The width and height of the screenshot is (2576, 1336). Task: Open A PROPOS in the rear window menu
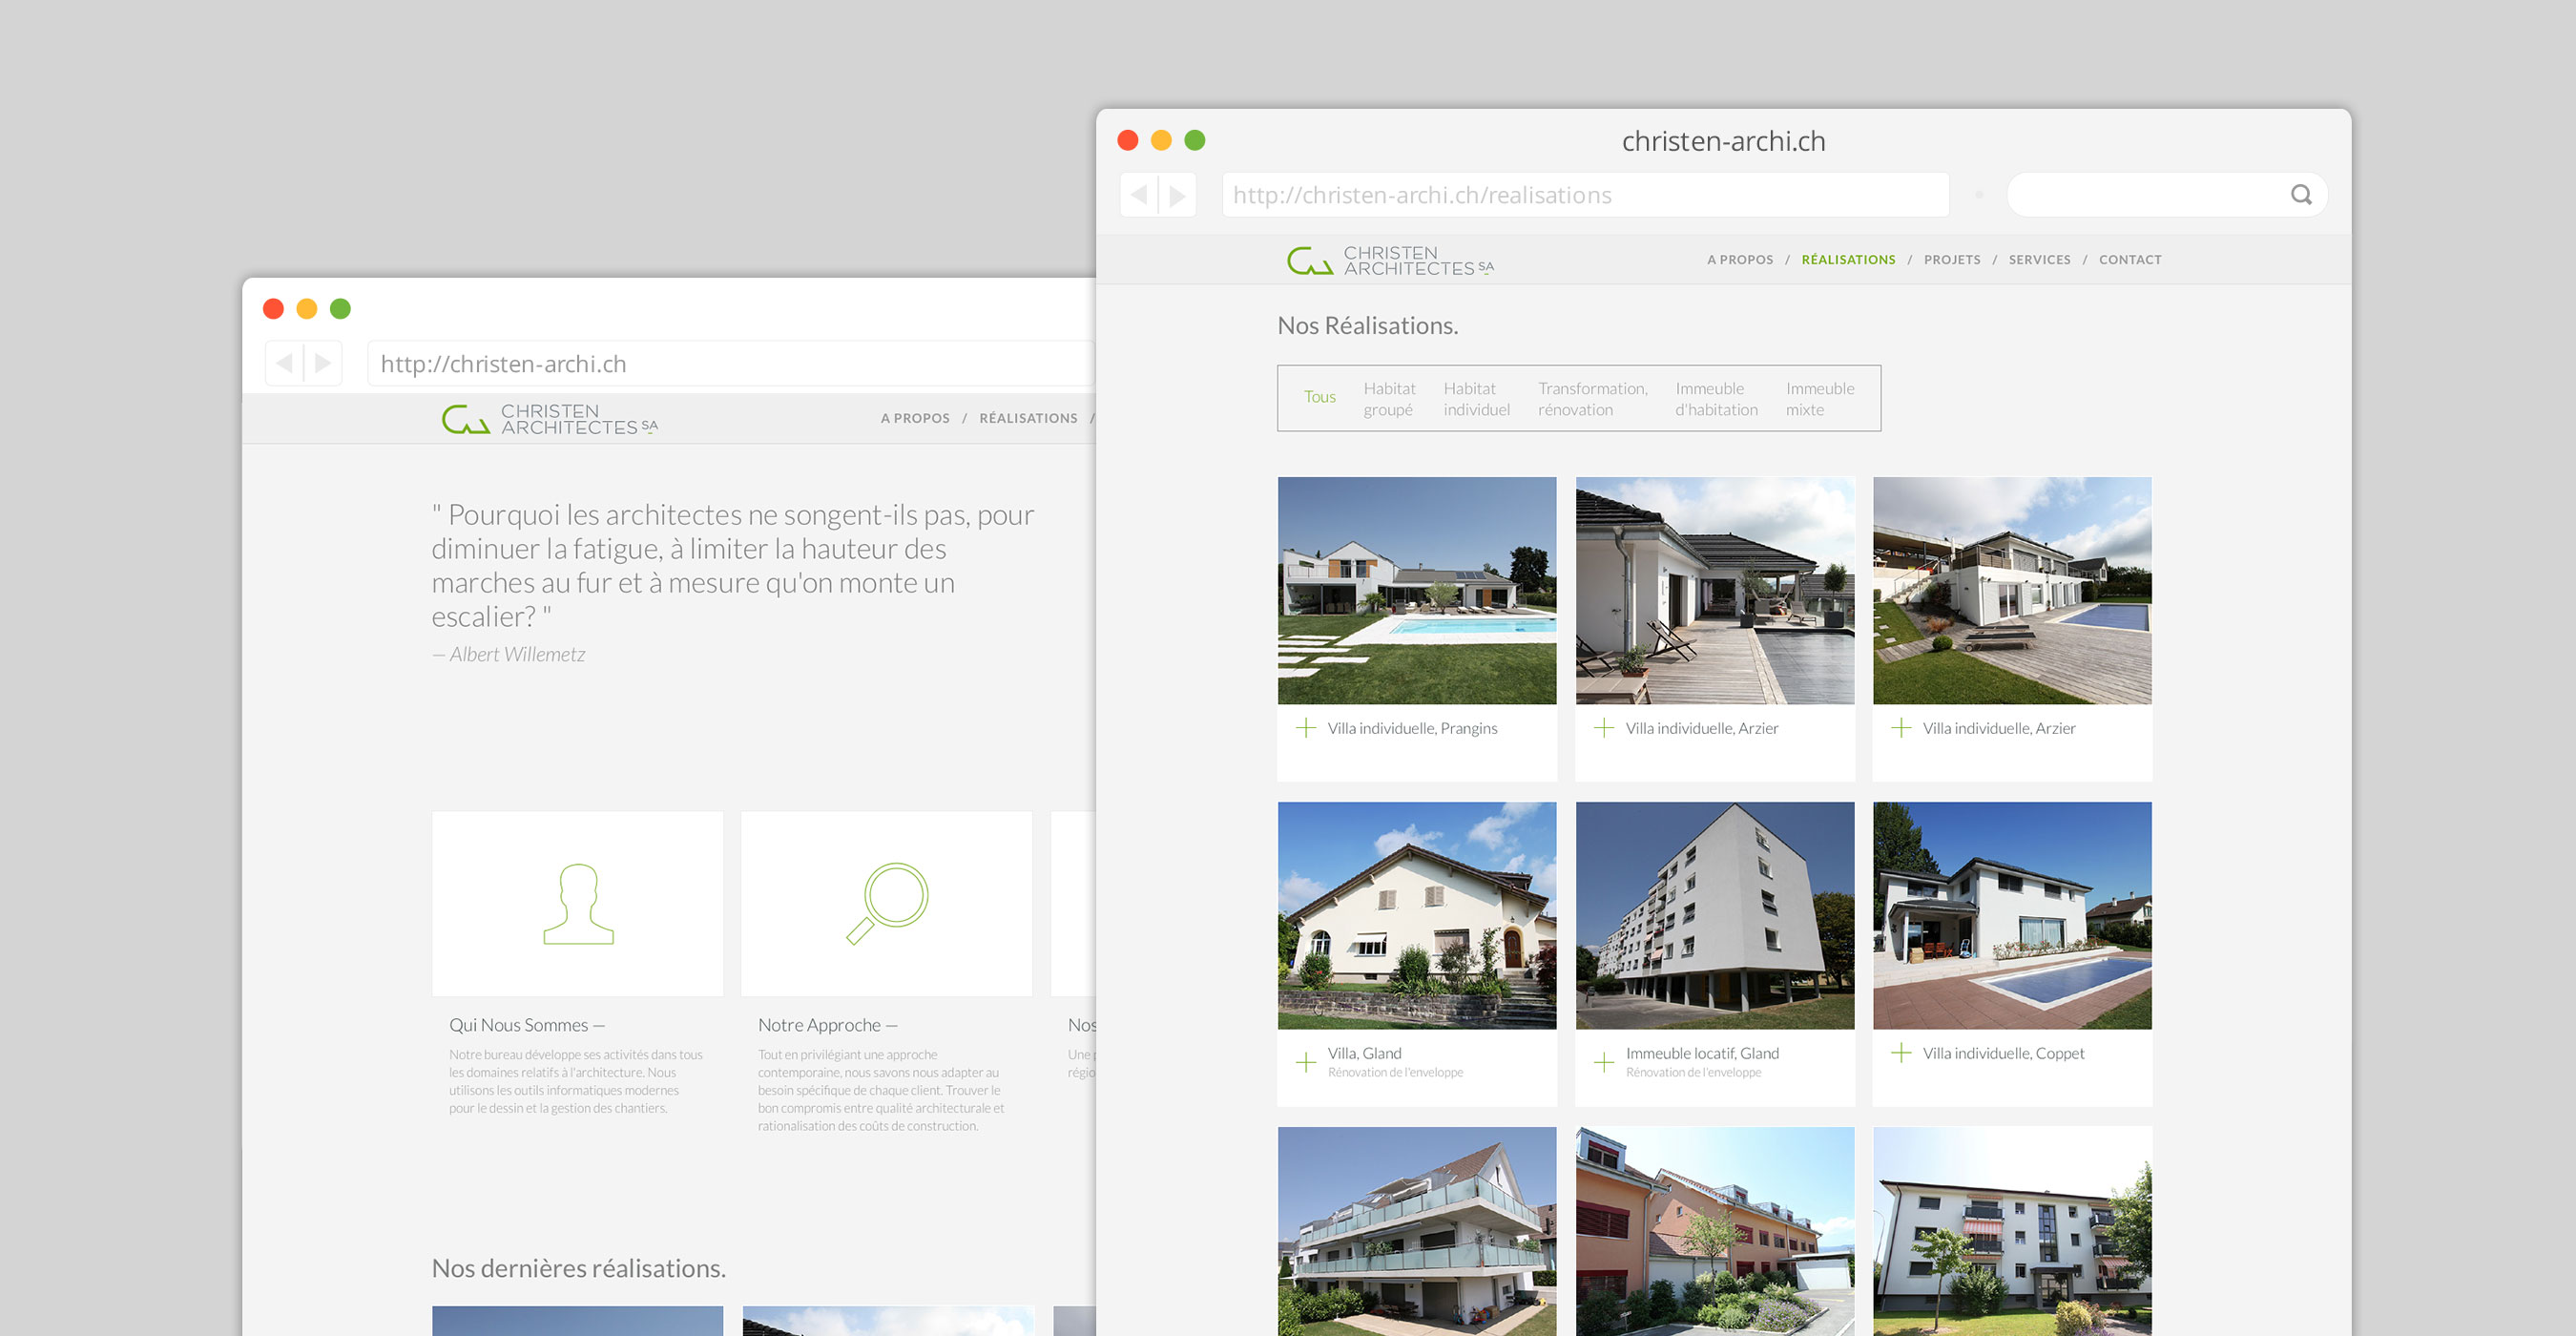pos(915,419)
